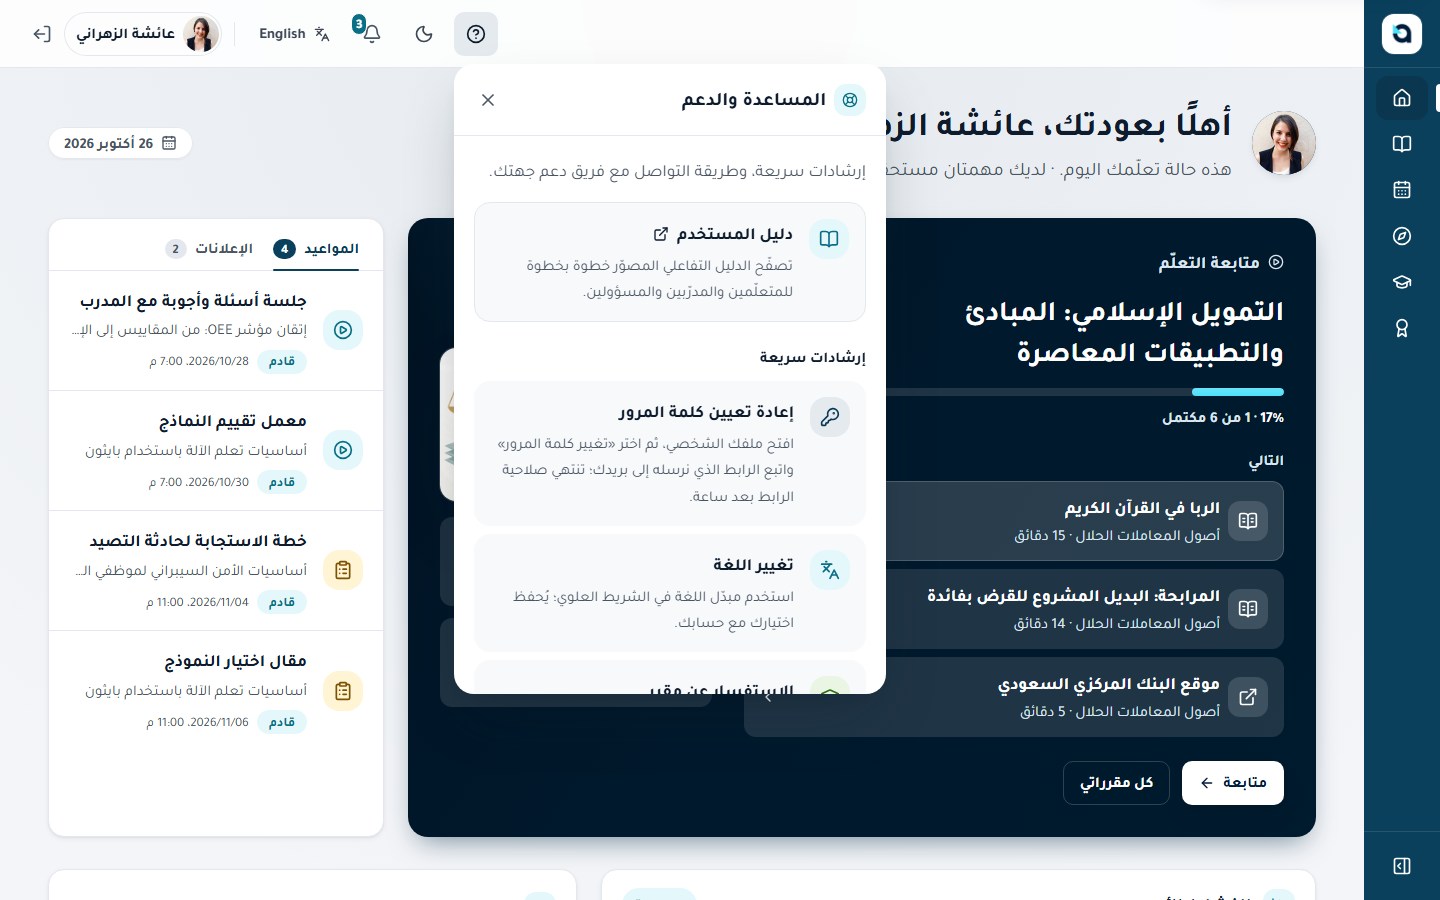Click clipboard icon beside مقال اختيار النموذج
Screen dimensions: 1440x900
tap(343, 690)
